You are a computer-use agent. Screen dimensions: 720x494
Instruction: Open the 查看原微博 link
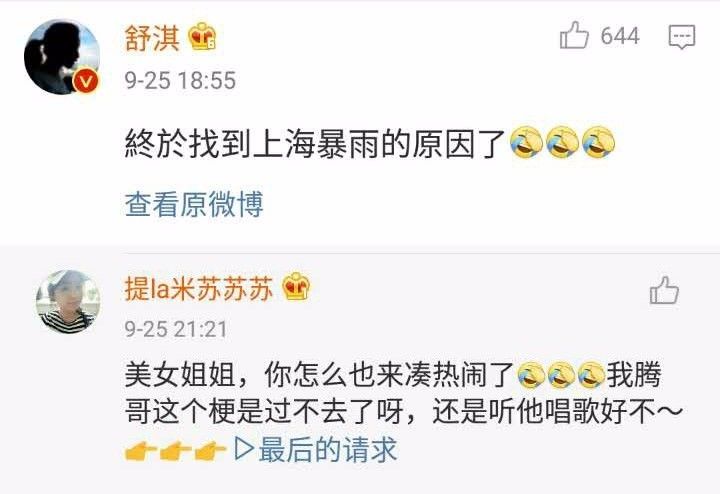[194, 205]
